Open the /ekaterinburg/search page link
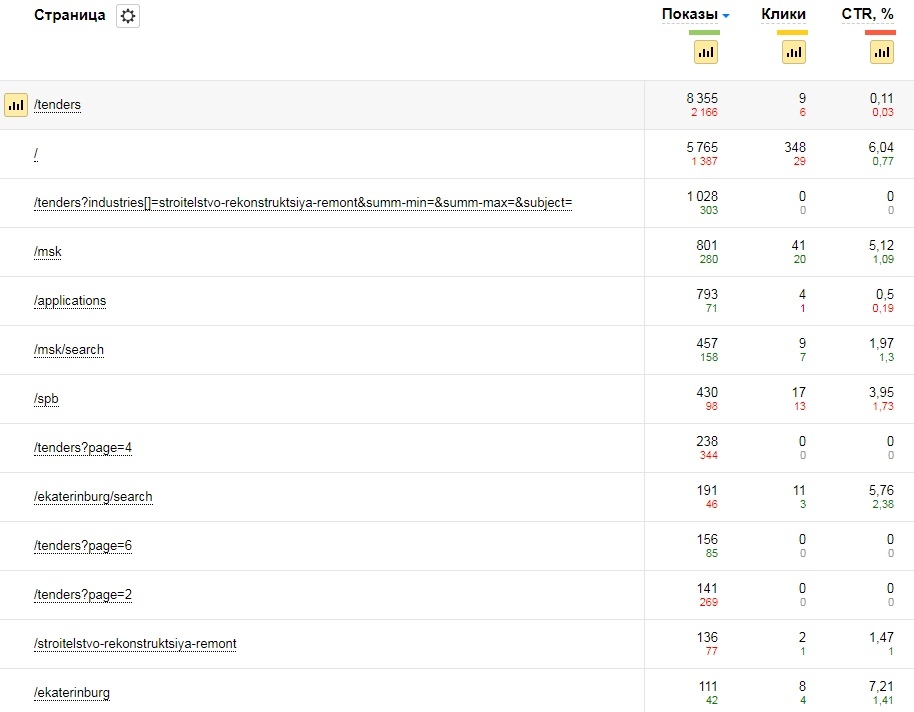Screen dimensions: 914x712 [x=93, y=496]
